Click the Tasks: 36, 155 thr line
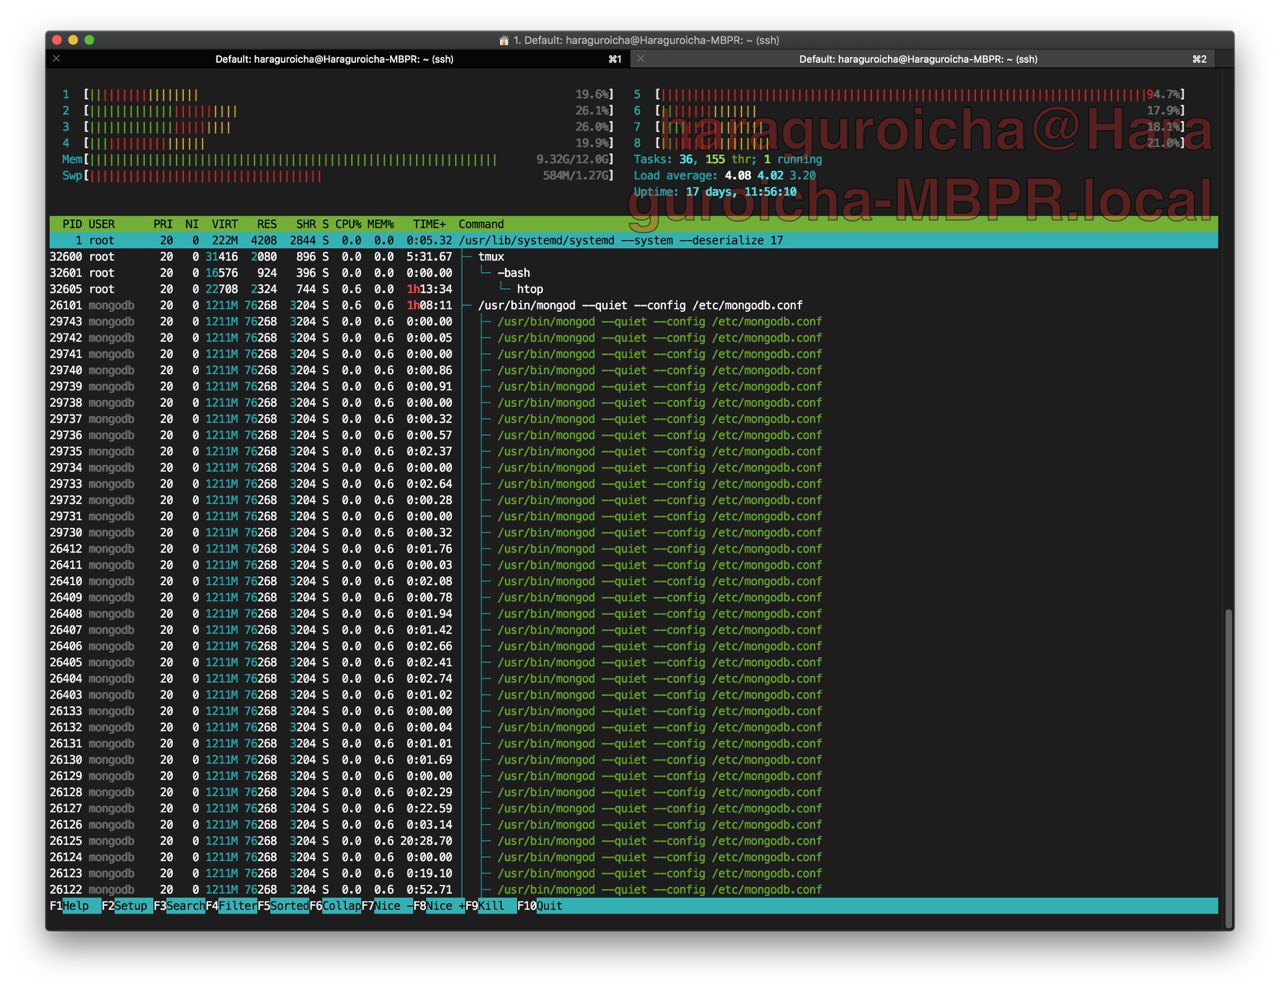The width and height of the screenshot is (1280, 991). pos(727,159)
